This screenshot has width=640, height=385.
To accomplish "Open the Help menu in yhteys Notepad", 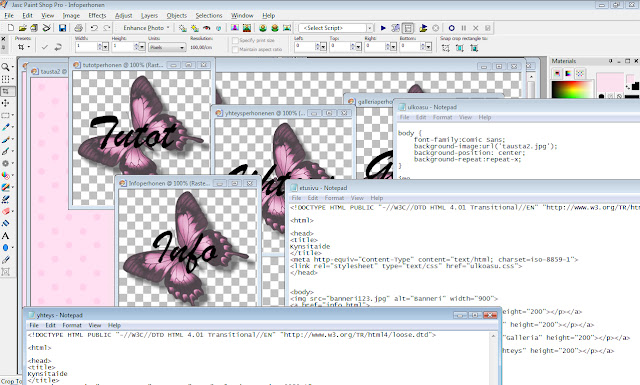I will (x=114, y=325).
